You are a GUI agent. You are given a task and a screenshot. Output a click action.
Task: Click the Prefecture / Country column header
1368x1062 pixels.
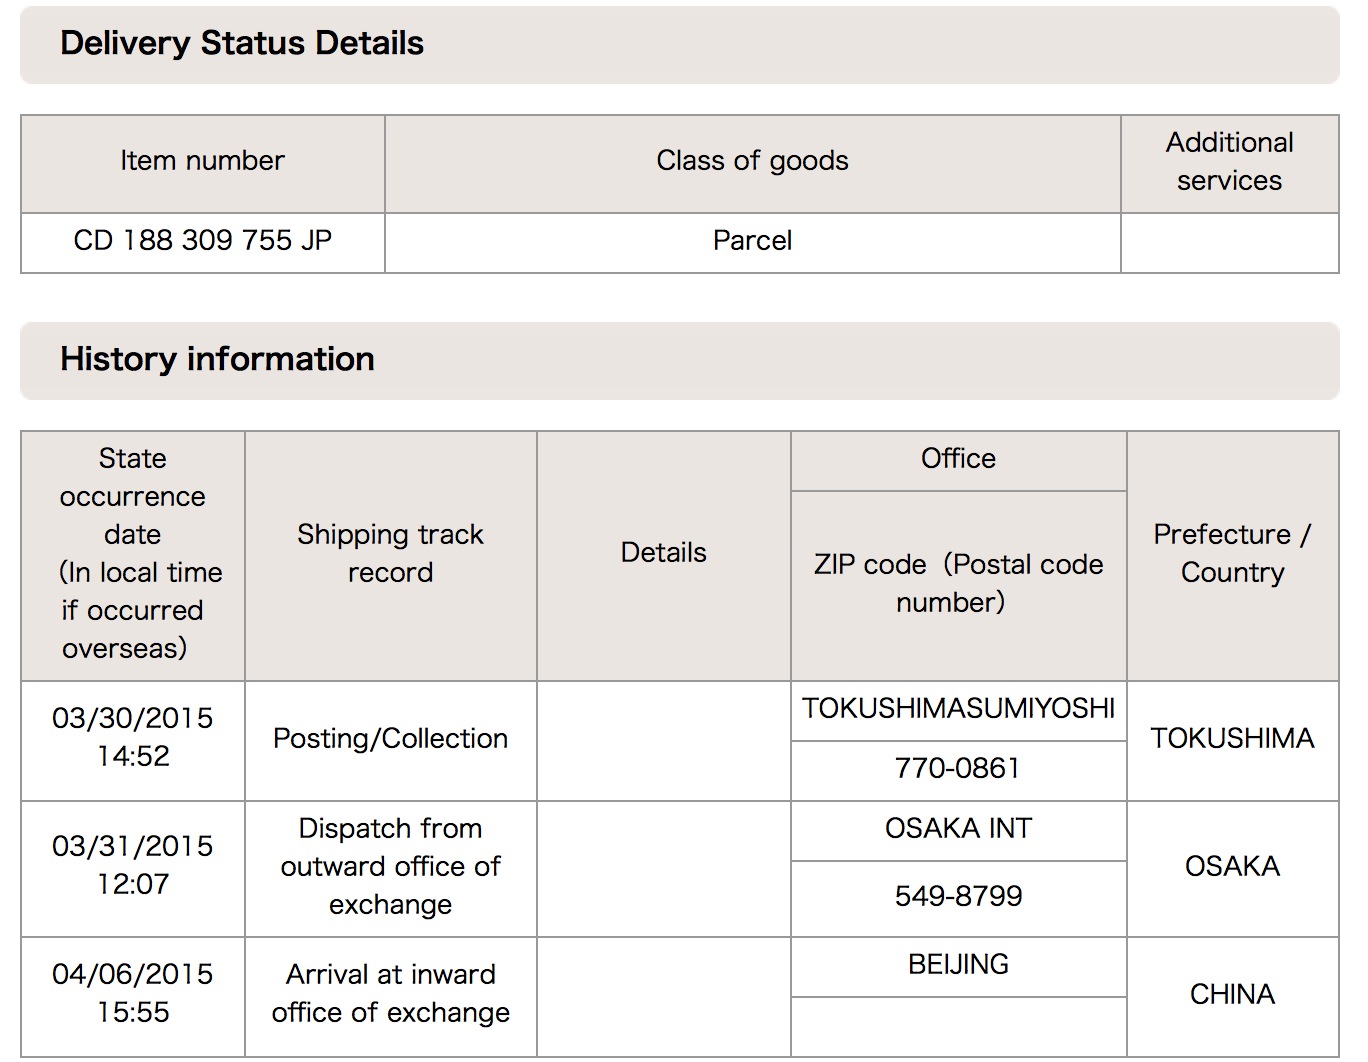click(x=1232, y=553)
